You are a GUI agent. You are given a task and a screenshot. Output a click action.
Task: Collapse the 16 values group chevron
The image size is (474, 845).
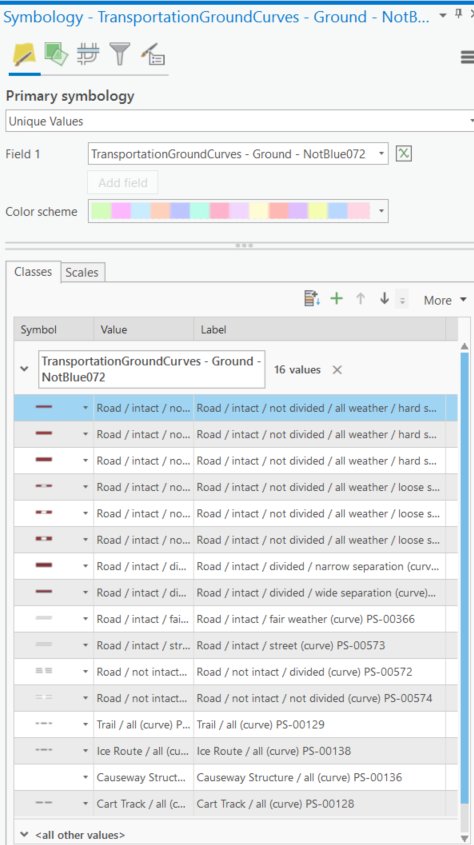coord(24,370)
